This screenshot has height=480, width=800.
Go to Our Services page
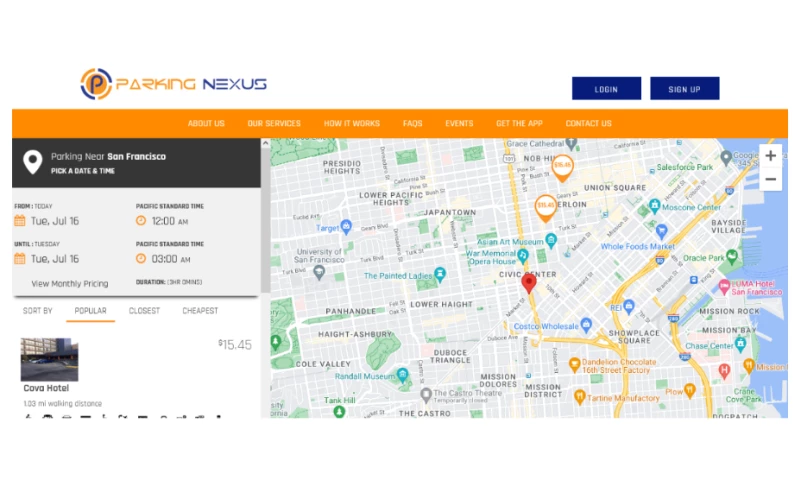274,123
